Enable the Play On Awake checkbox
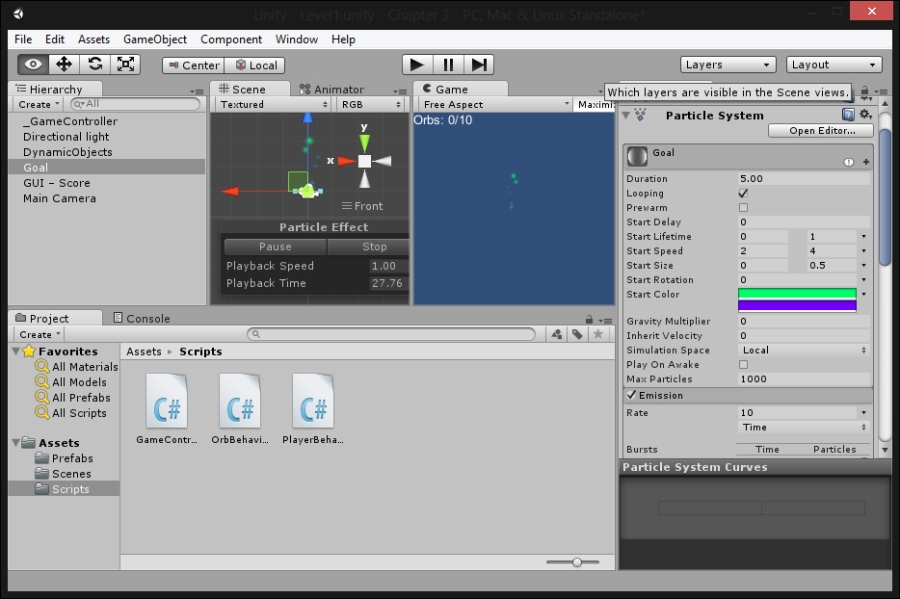The width and height of the screenshot is (900, 599). (x=743, y=364)
